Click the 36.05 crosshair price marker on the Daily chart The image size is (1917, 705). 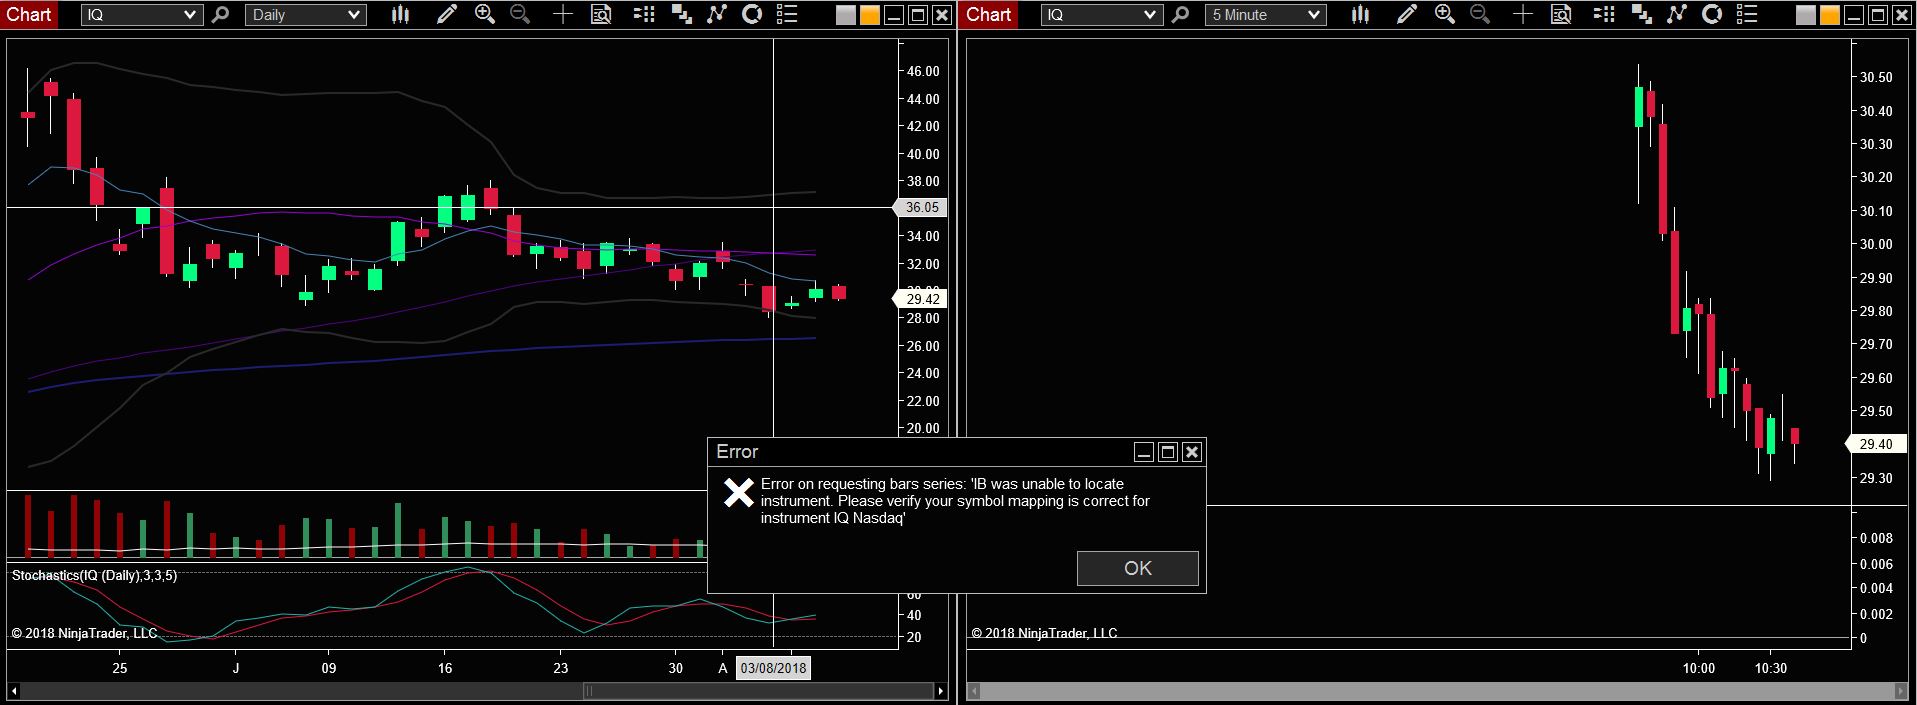[x=921, y=207]
